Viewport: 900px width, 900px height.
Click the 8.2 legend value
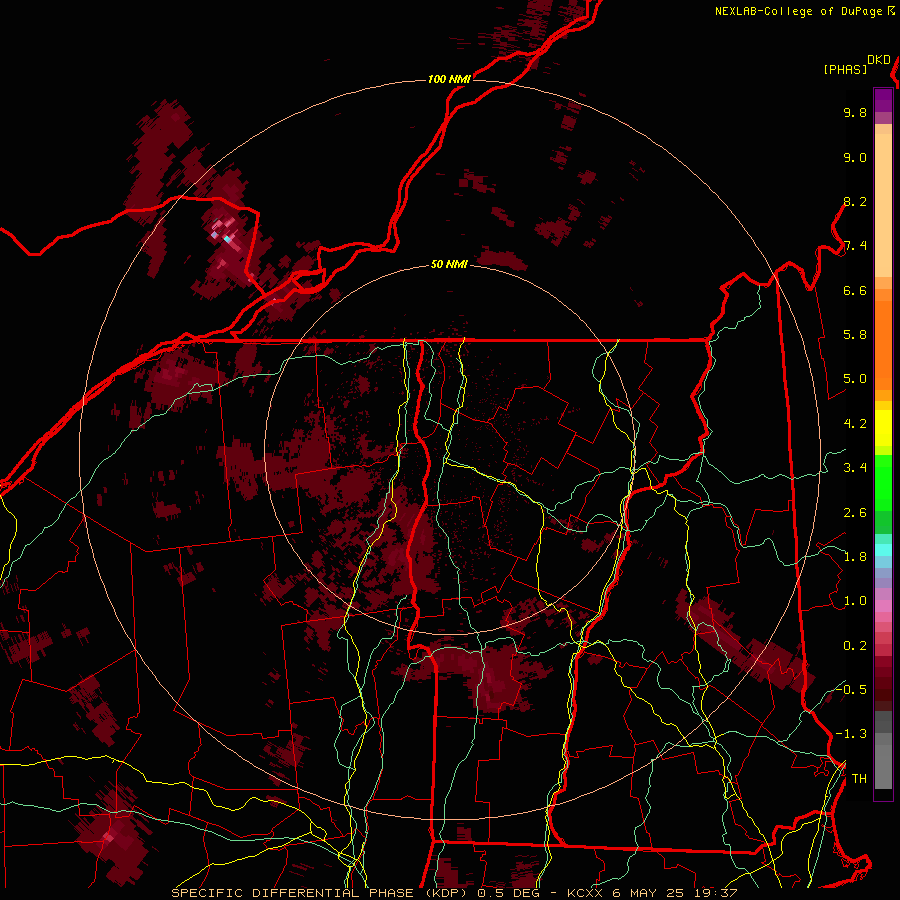point(855,201)
